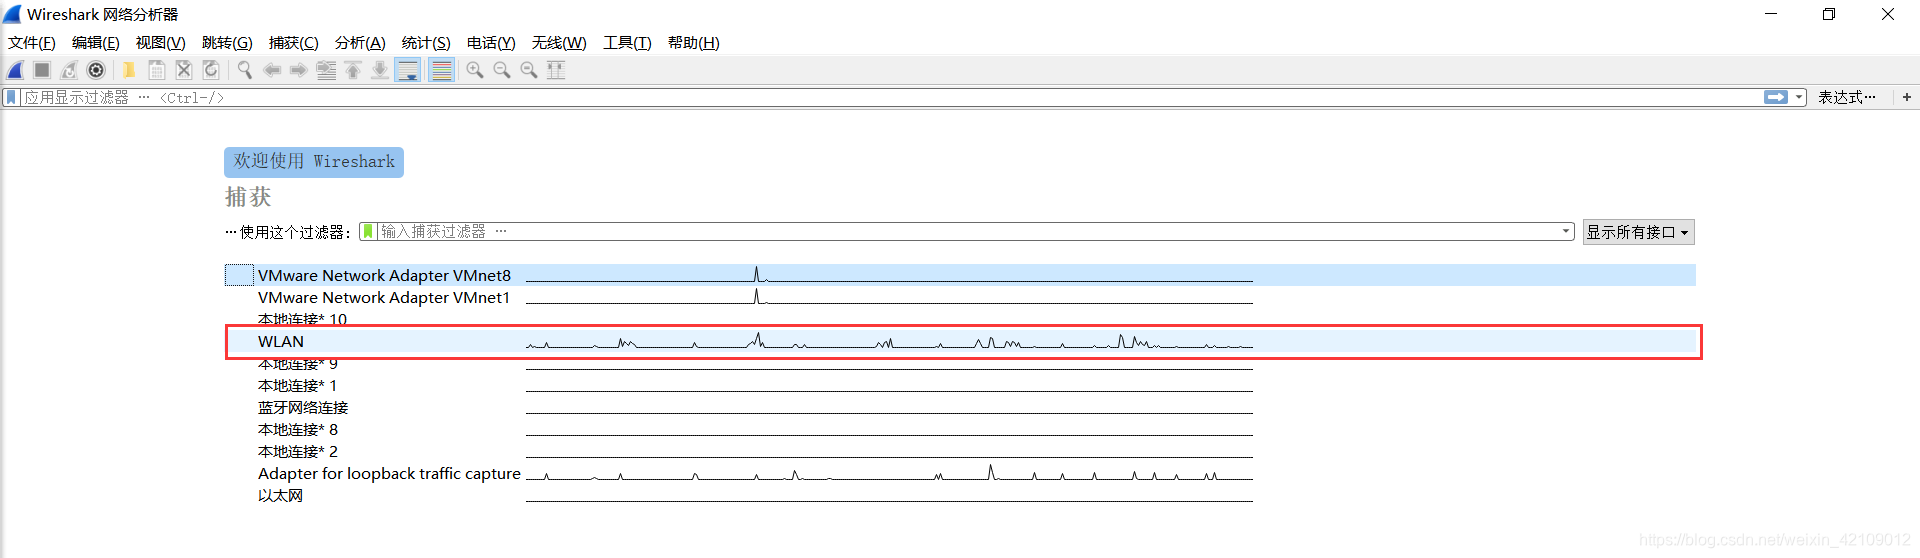Screen dimensions: 1920x558
Task: Apply display filter arrow button
Action: pyautogui.click(x=1776, y=97)
